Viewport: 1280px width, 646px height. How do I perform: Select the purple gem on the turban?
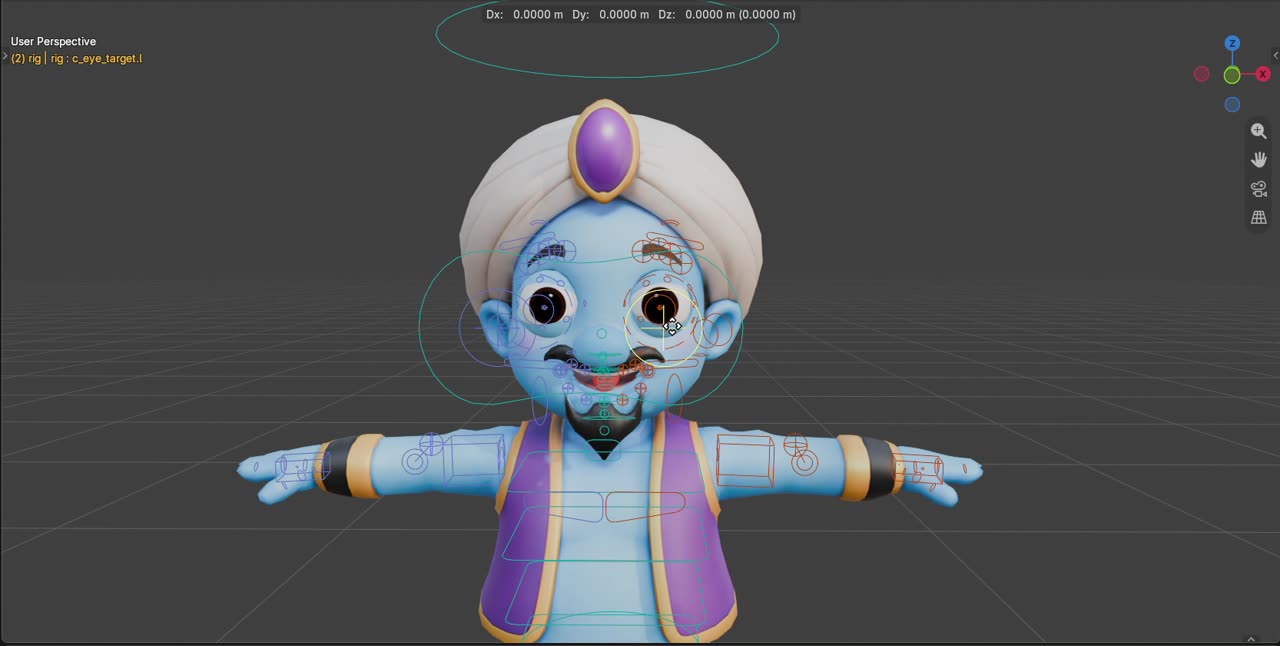(604, 150)
